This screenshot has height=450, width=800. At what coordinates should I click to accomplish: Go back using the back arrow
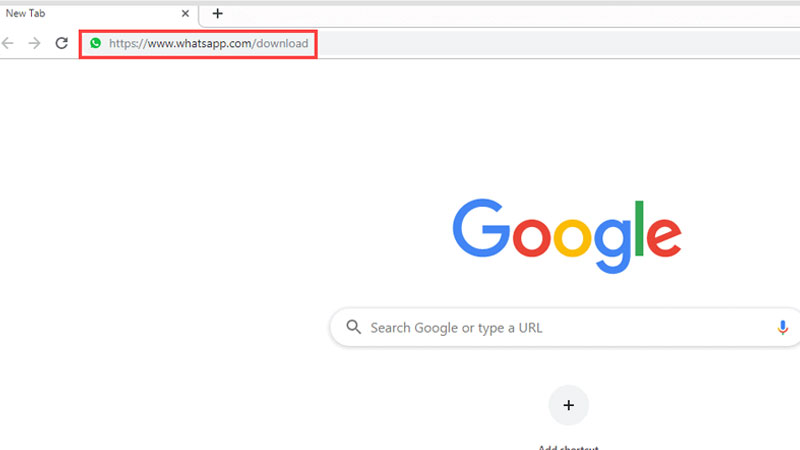[8, 43]
